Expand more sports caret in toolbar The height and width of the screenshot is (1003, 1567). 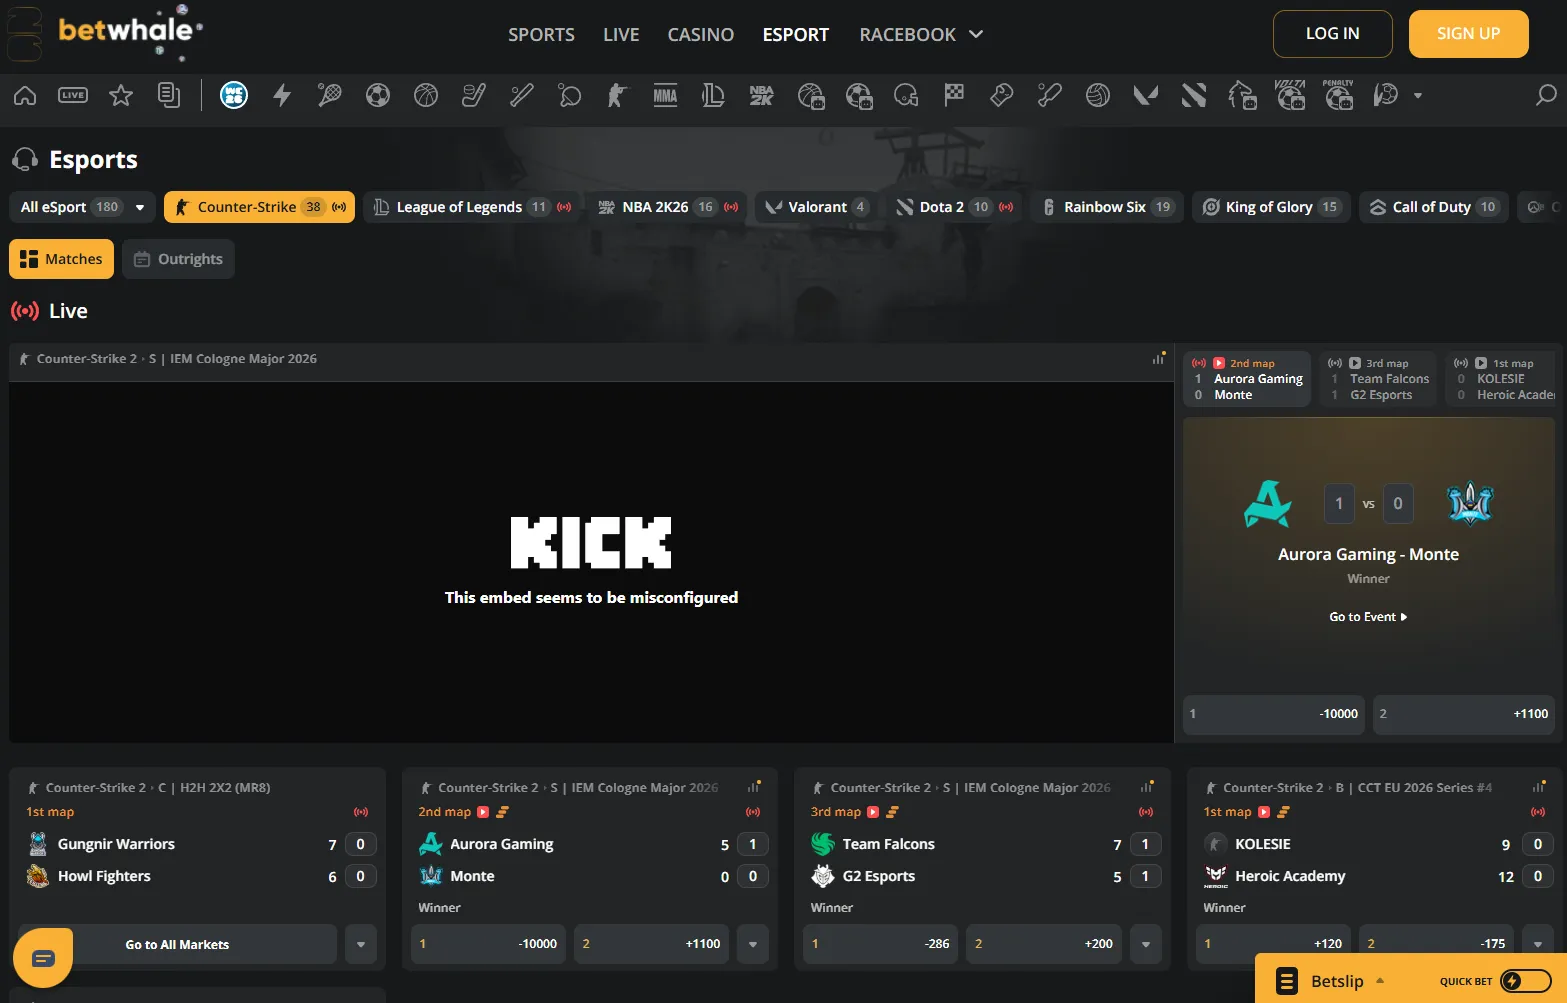[x=1417, y=96]
